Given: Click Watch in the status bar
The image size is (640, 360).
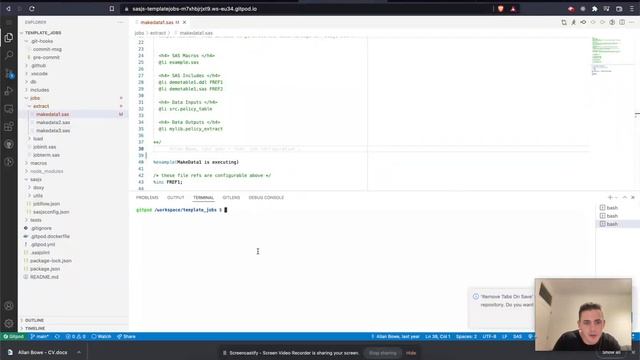Looking at the screenshot, I should click(x=101, y=337).
